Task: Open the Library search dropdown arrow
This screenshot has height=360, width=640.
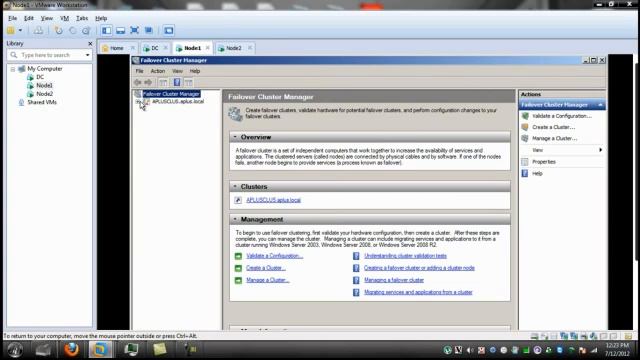Action: click(x=87, y=55)
